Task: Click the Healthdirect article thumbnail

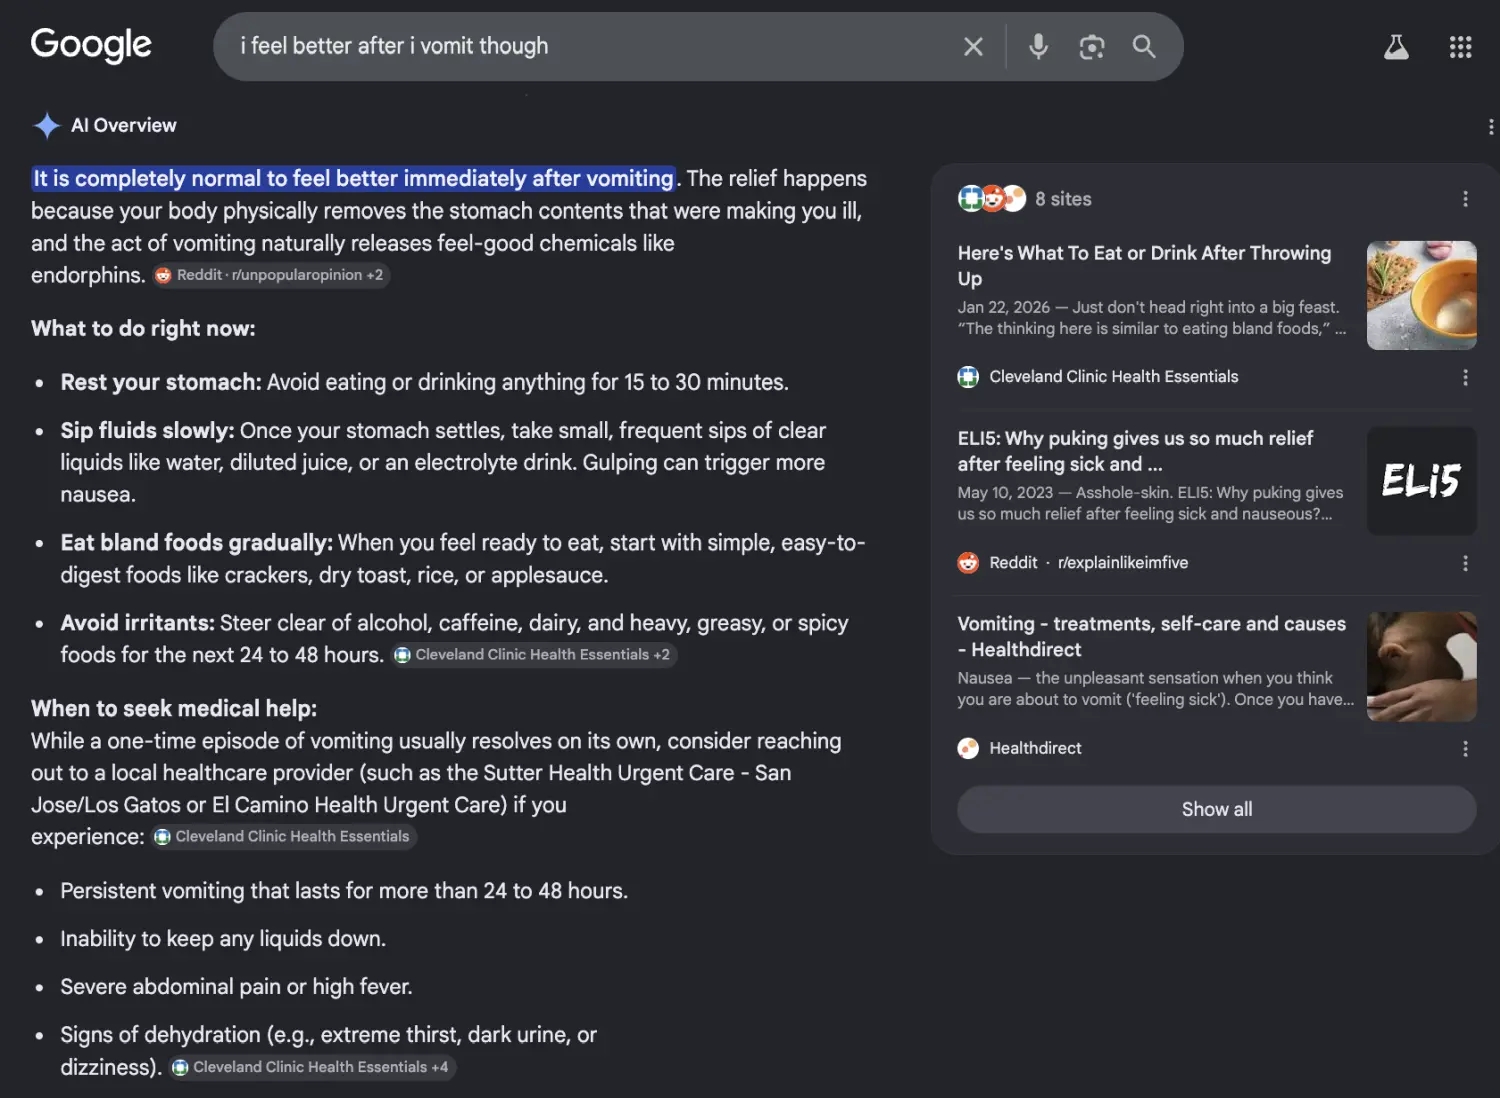Action: point(1421,667)
